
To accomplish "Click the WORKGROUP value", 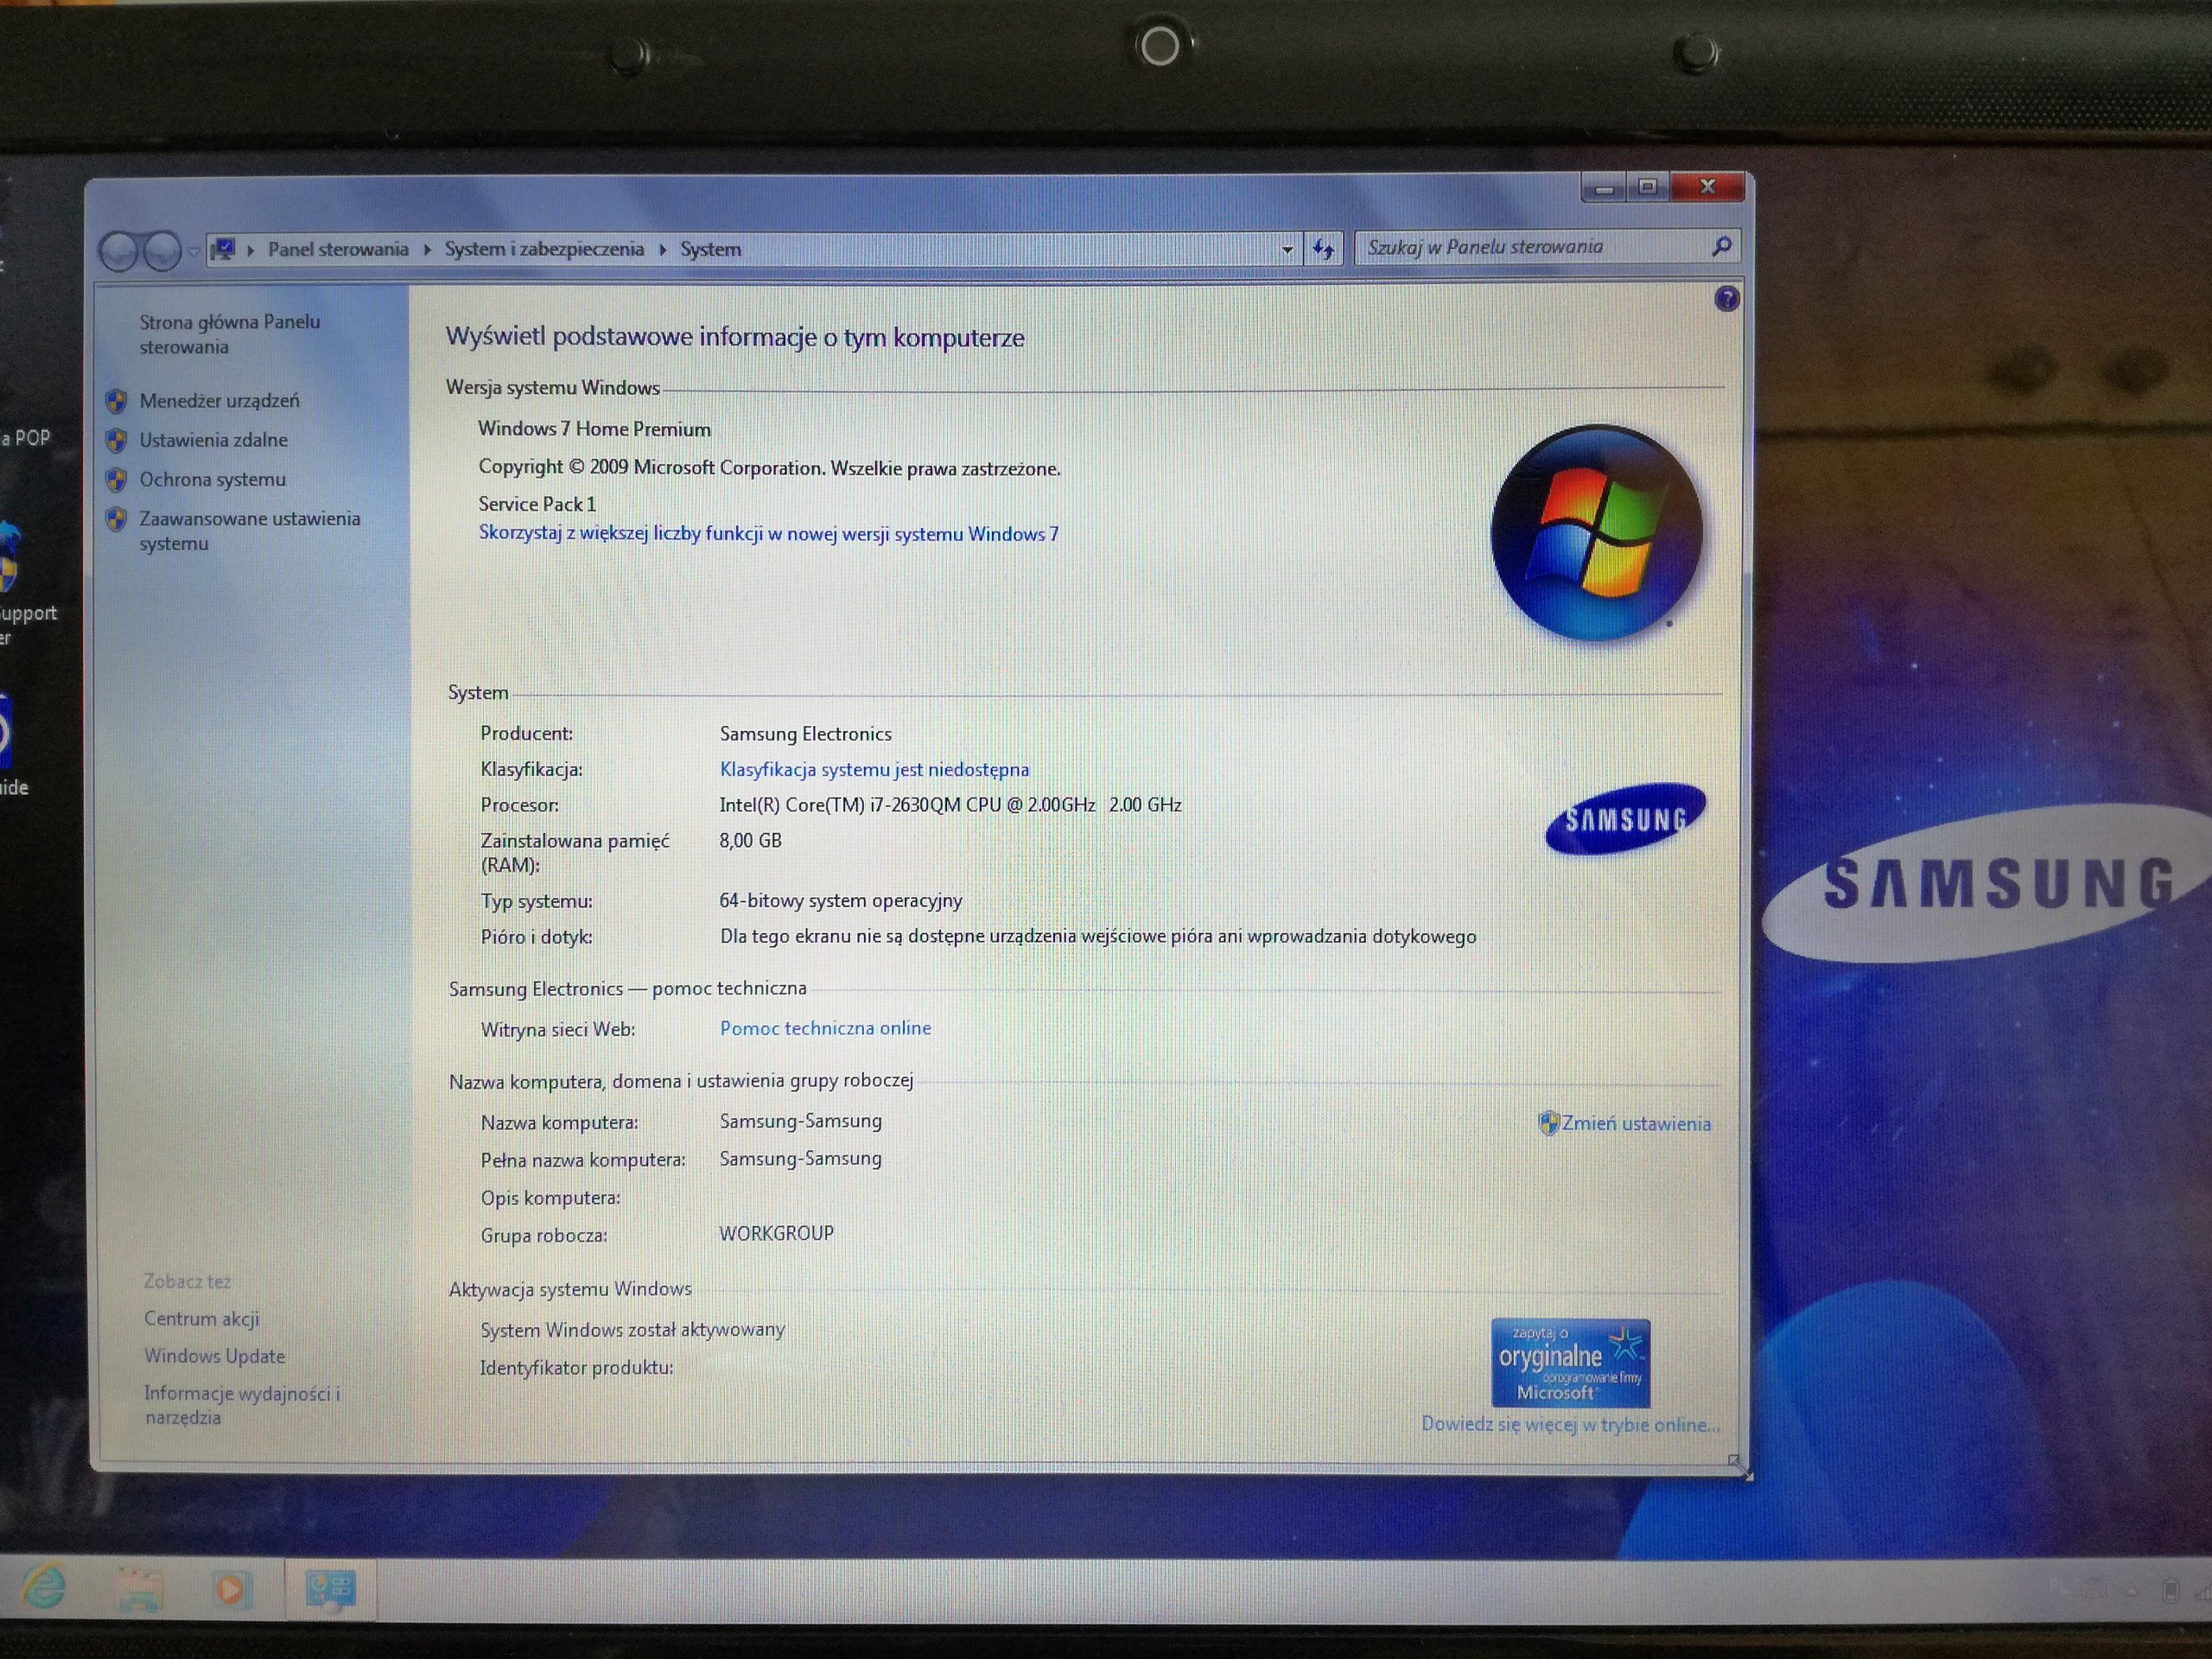I will pyautogui.click(x=776, y=1234).
